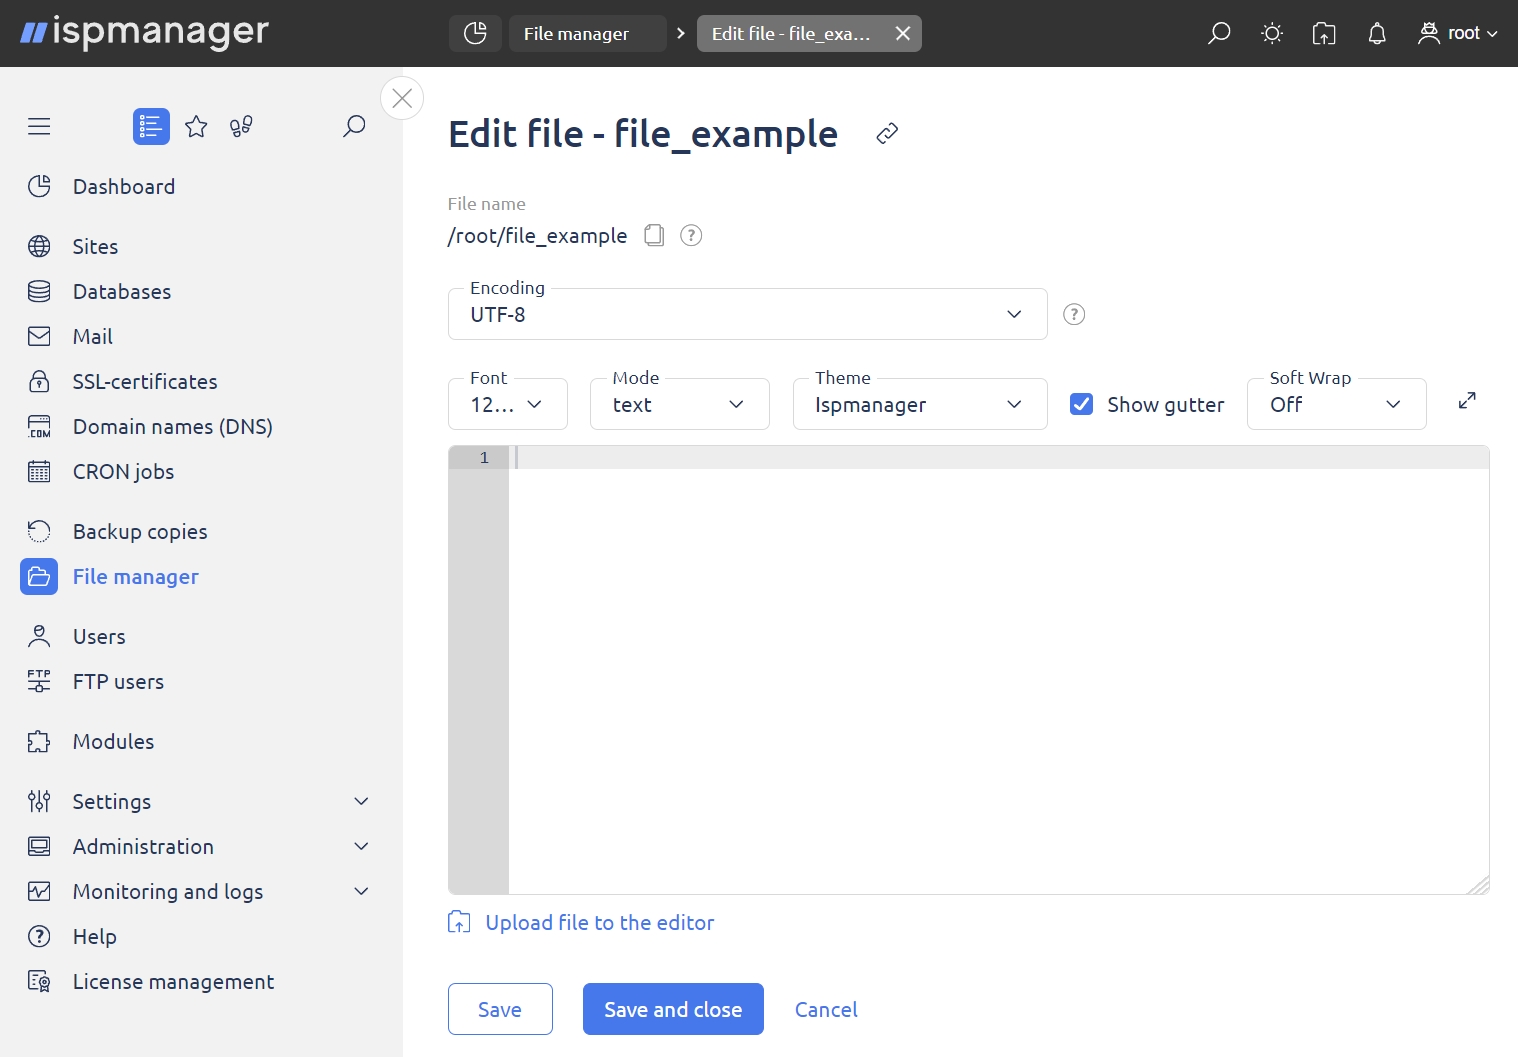Viewport: 1518px width, 1057px height.
Task: Open License management in the sidebar
Action: [x=173, y=981]
